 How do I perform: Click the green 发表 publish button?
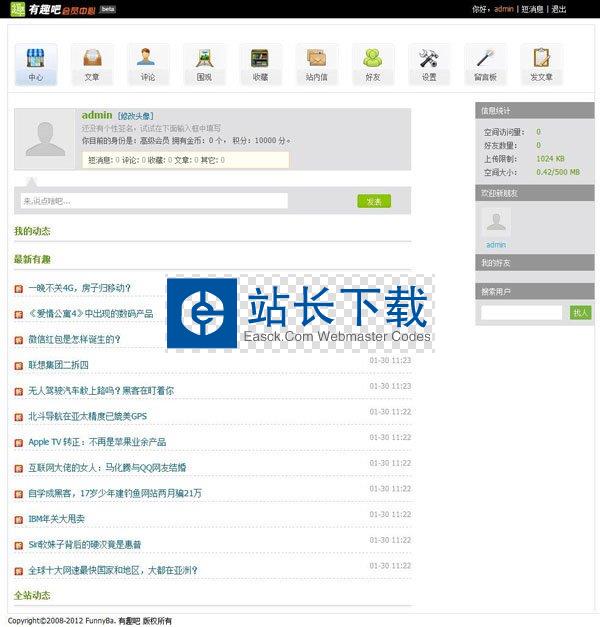point(373,201)
